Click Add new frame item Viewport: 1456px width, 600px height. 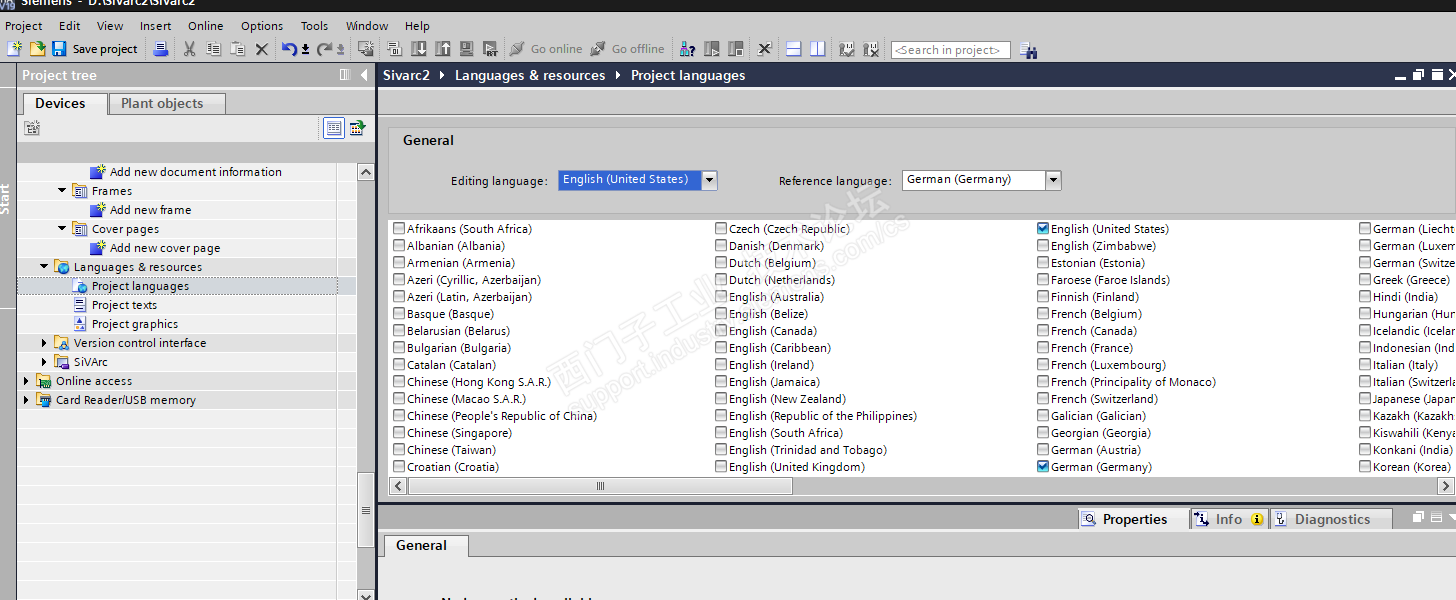point(150,210)
